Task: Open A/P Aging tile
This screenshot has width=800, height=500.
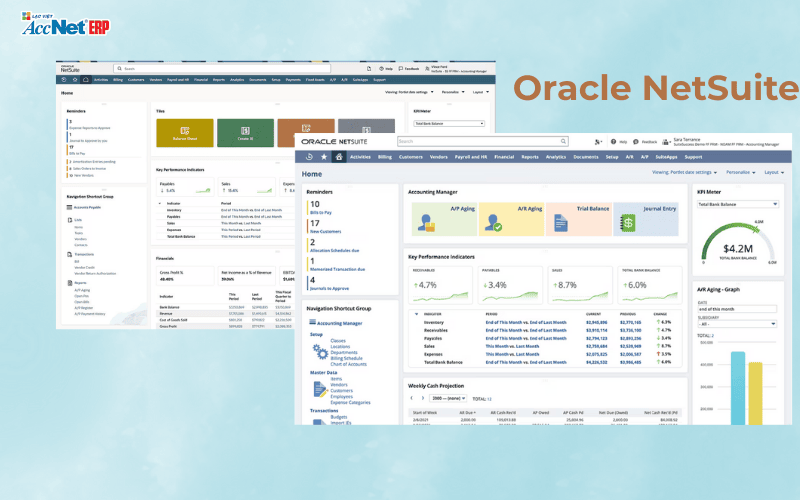Action: point(444,219)
